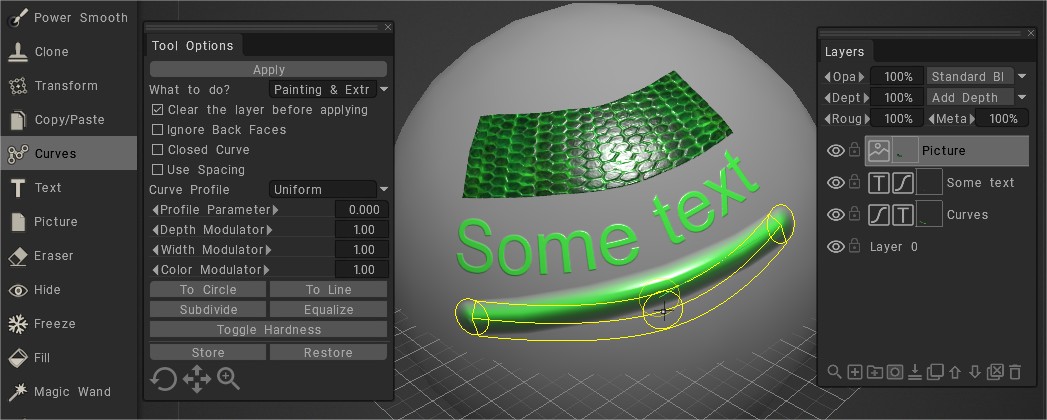Hide the Some text layer

coord(835,182)
